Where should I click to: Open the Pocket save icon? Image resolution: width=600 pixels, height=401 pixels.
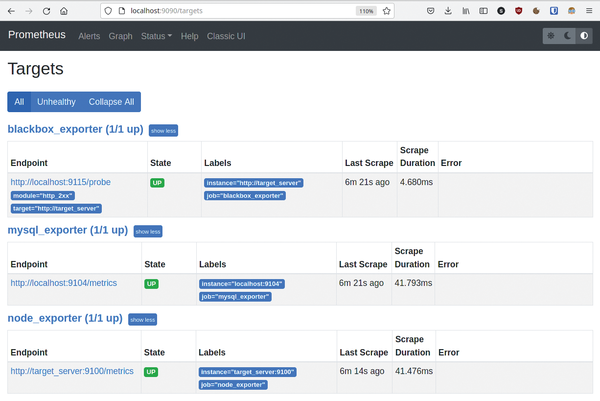pyautogui.click(x=430, y=11)
